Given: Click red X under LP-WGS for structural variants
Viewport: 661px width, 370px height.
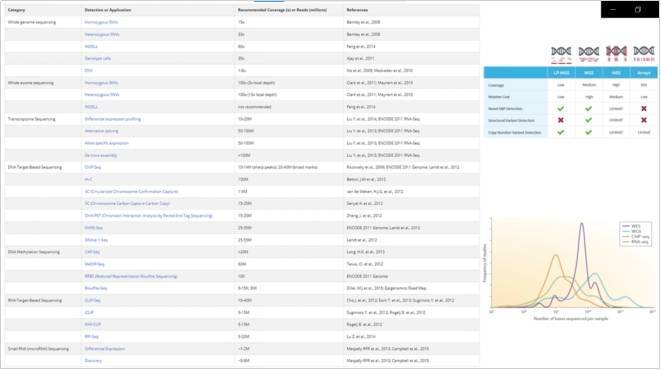Looking at the screenshot, I should (561, 121).
